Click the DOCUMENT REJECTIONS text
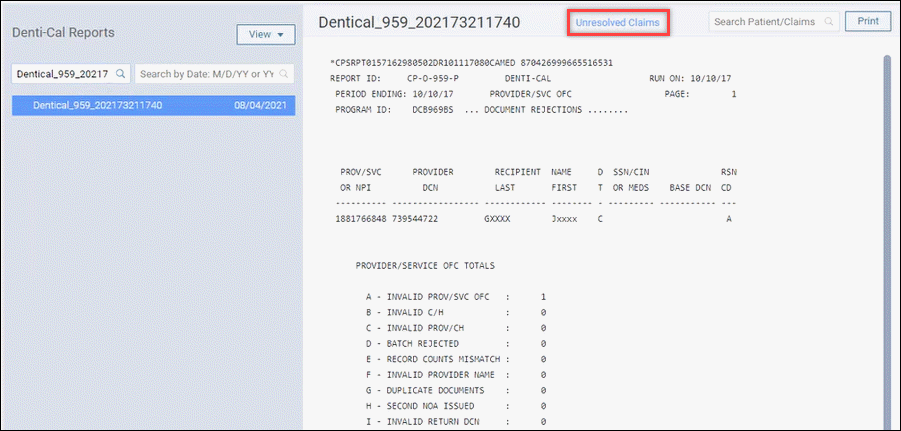Screen dimensions: 901x431 coord(533,109)
